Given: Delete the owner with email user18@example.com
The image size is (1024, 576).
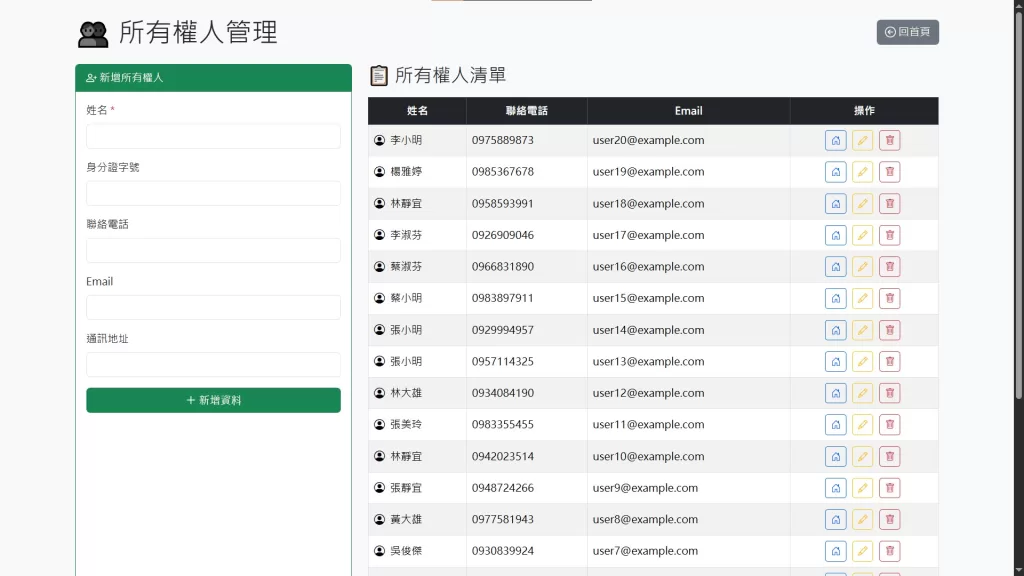Looking at the screenshot, I should [889, 204].
